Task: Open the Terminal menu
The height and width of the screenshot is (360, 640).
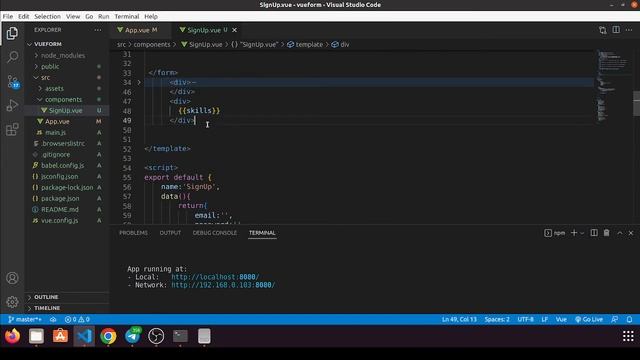Action: (127, 16)
